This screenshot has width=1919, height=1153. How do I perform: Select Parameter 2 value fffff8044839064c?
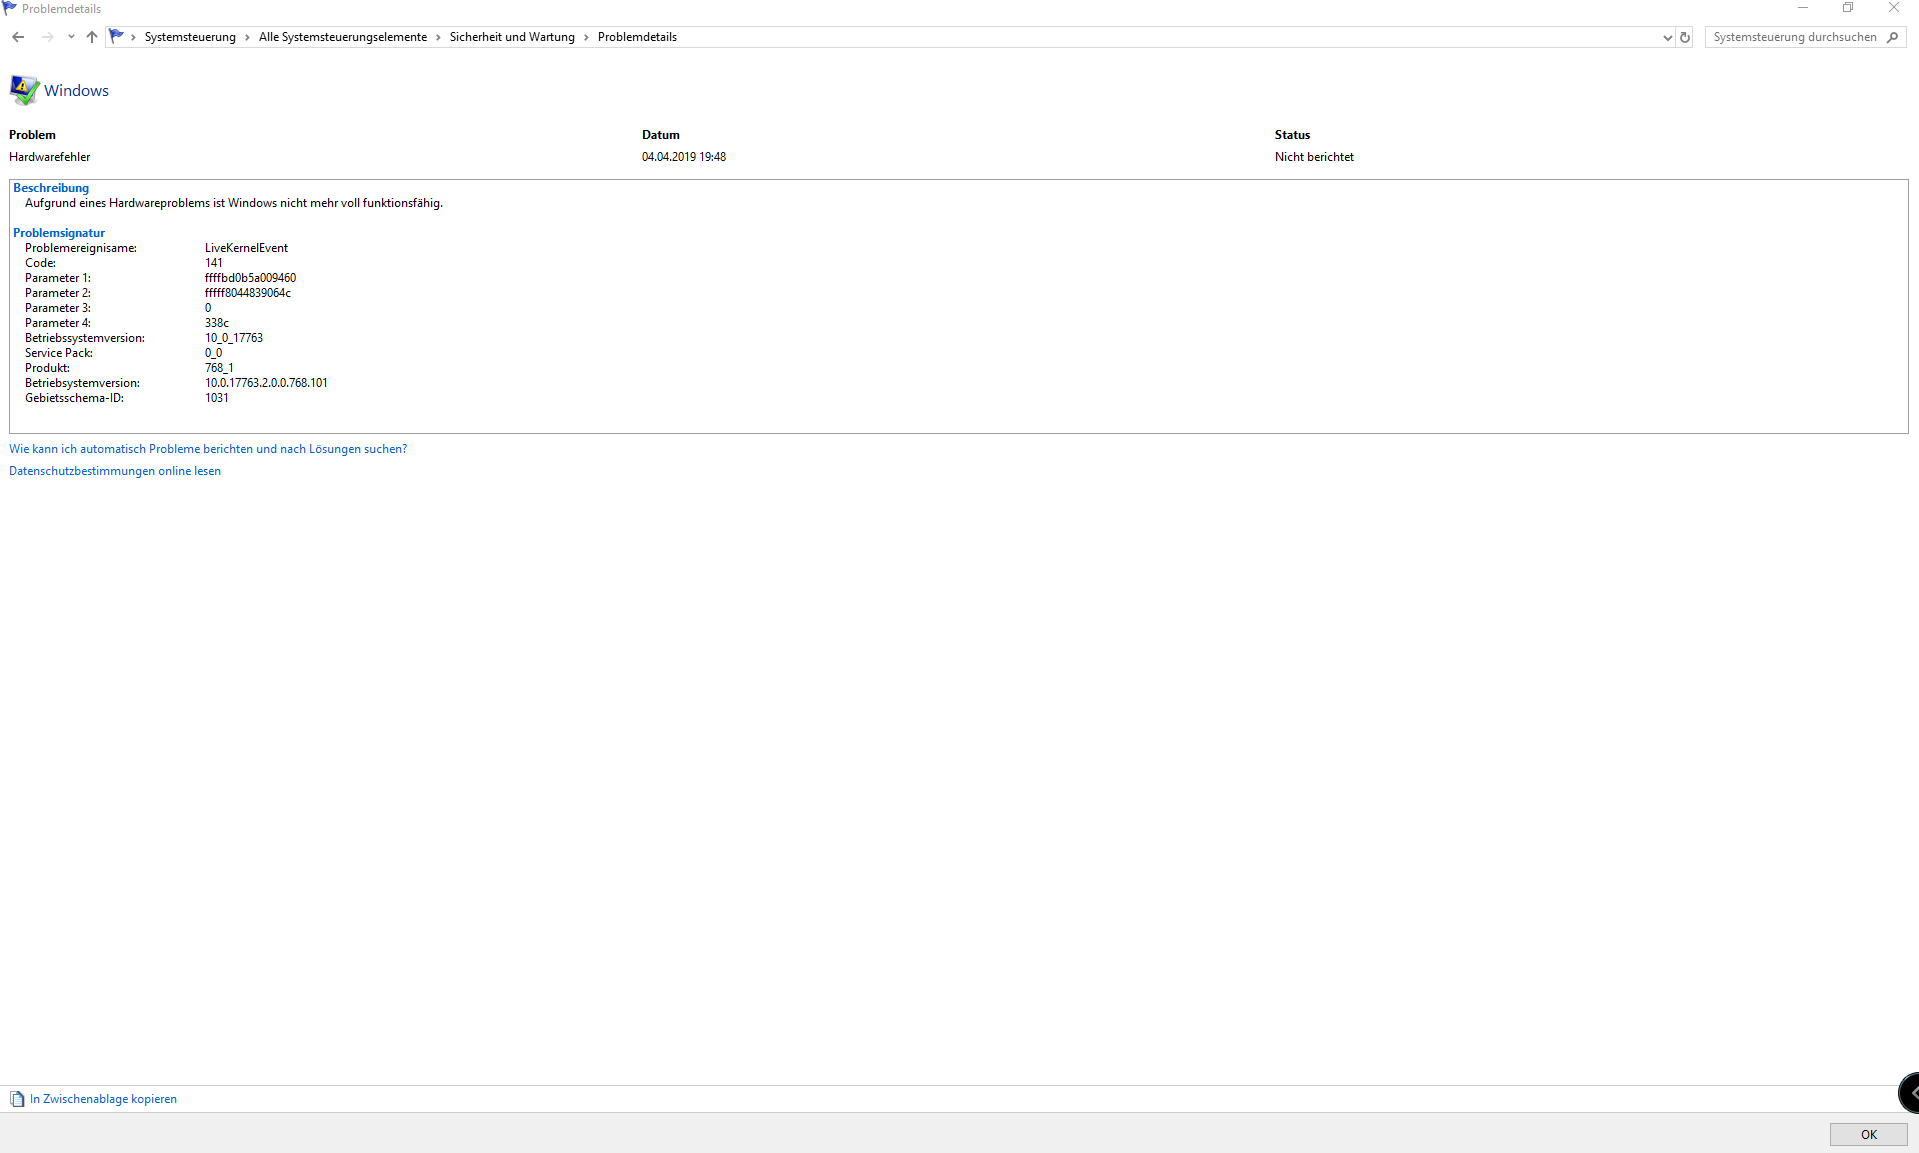coord(248,293)
